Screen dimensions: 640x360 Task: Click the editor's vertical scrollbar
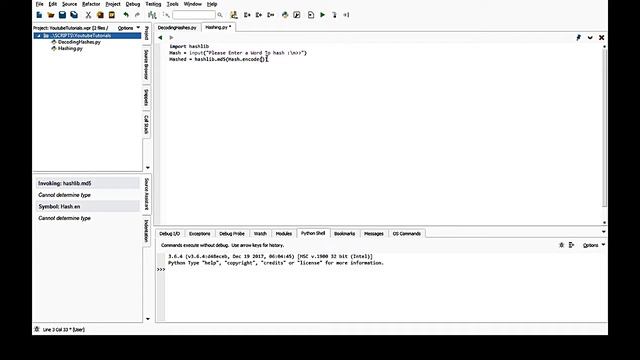604,127
